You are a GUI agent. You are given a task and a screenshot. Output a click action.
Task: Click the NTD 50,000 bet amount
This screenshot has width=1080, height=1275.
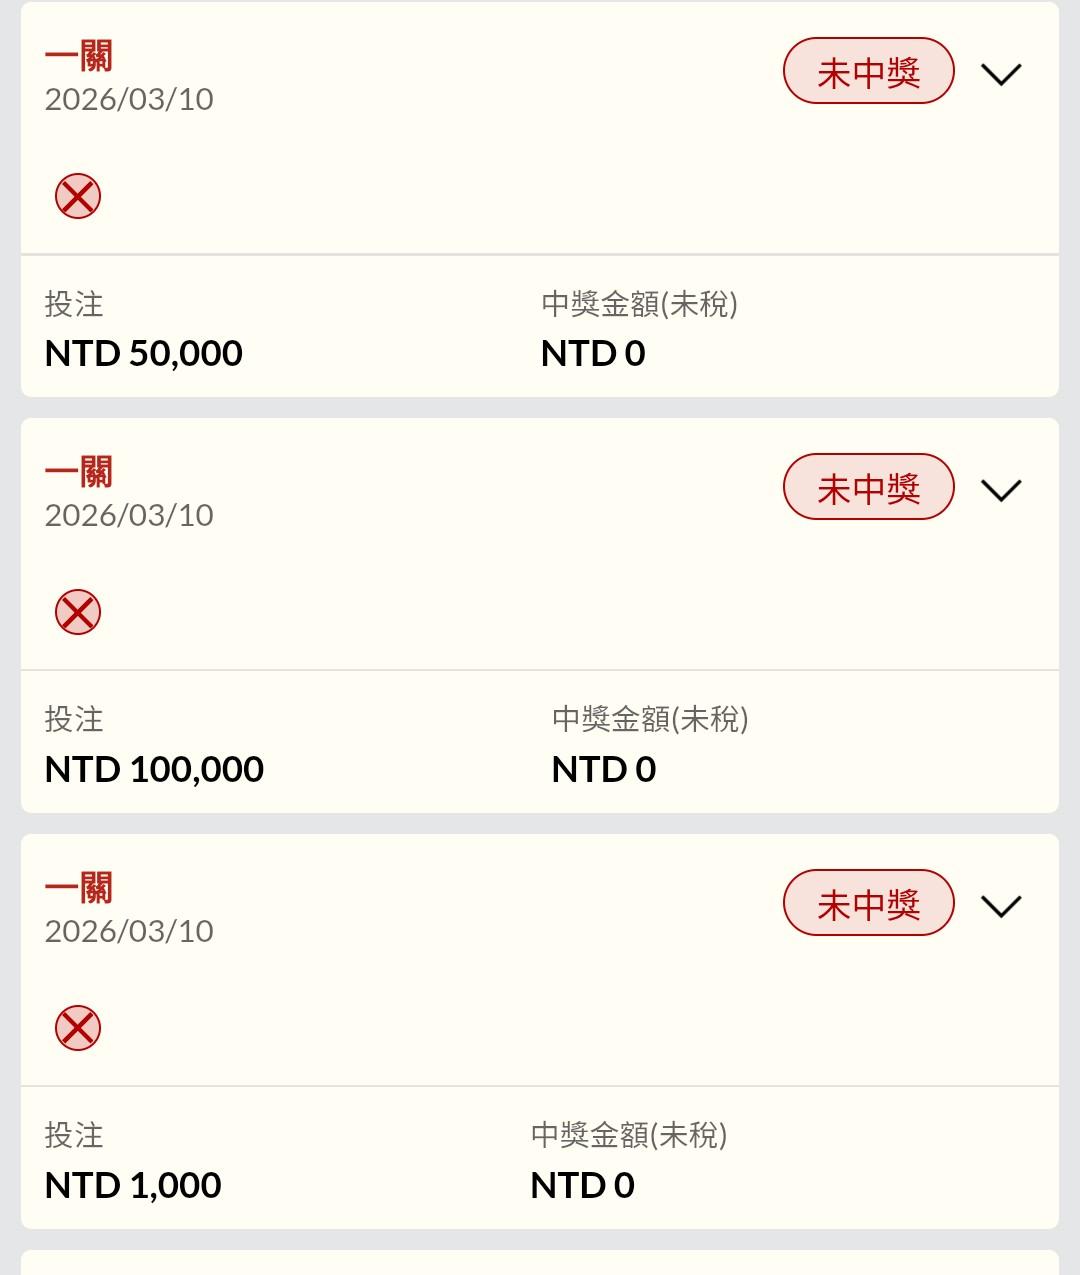[x=144, y=353]
